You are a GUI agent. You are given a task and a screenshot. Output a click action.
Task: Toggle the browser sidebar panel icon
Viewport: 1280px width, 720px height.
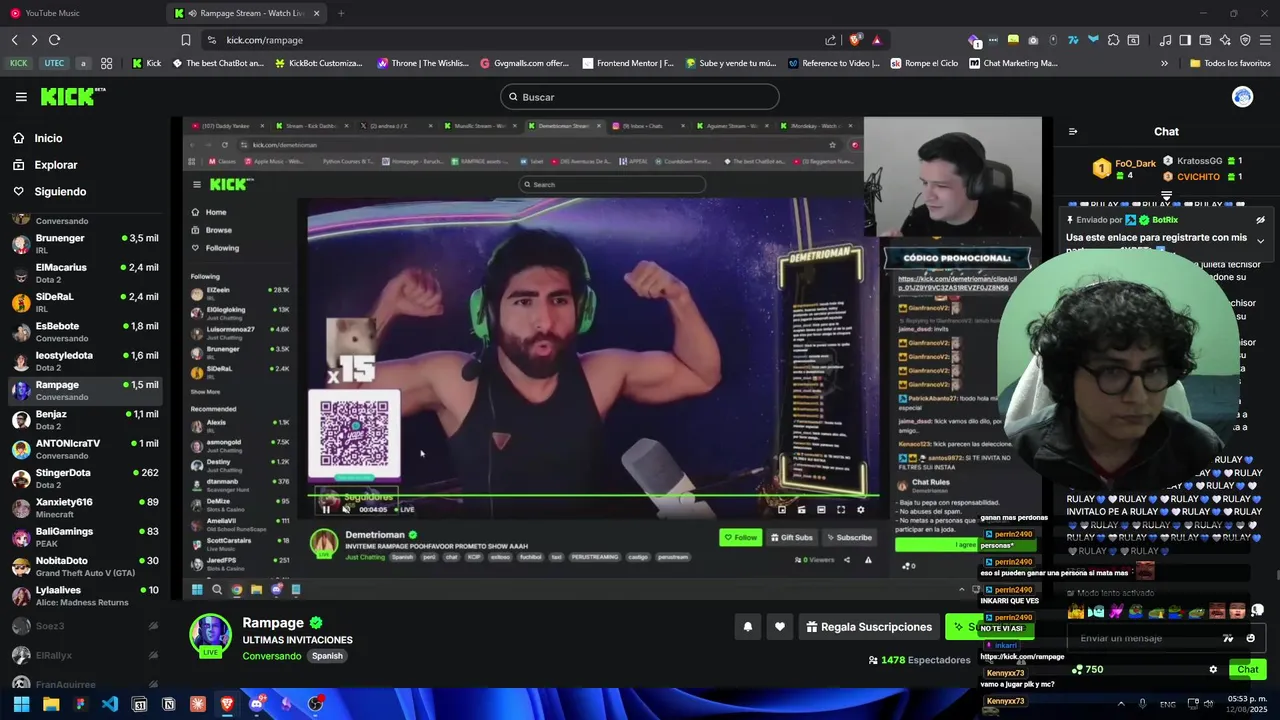coord(1185,40)
